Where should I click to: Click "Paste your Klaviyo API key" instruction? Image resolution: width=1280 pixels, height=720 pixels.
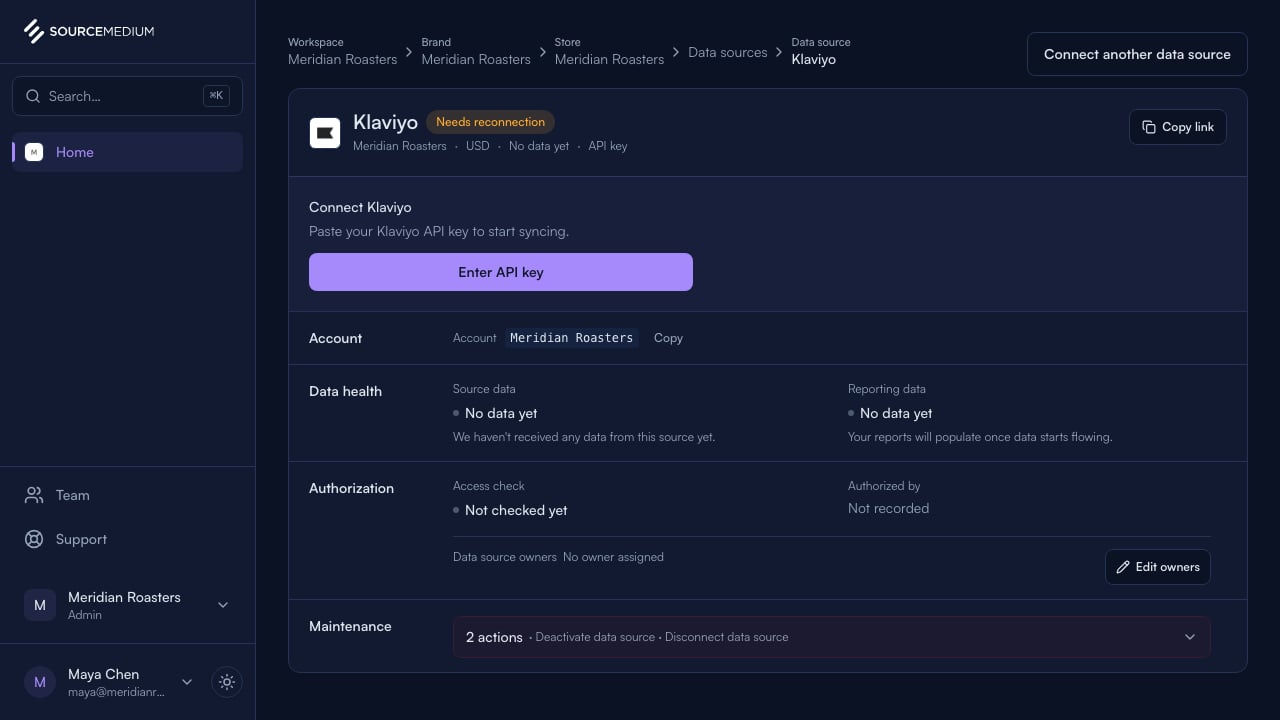[439, 231]
